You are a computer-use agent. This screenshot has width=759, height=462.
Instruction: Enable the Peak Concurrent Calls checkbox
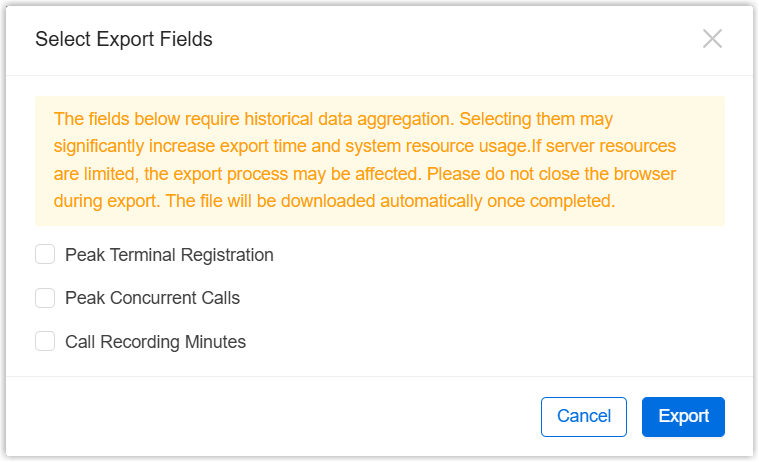[x=45, y=298]
